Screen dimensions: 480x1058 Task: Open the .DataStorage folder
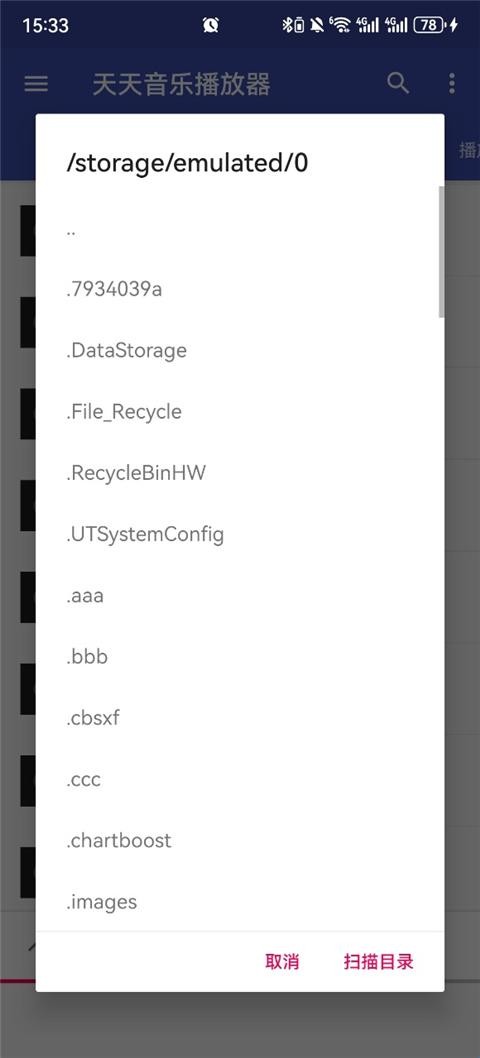click(x=239, y=351)
